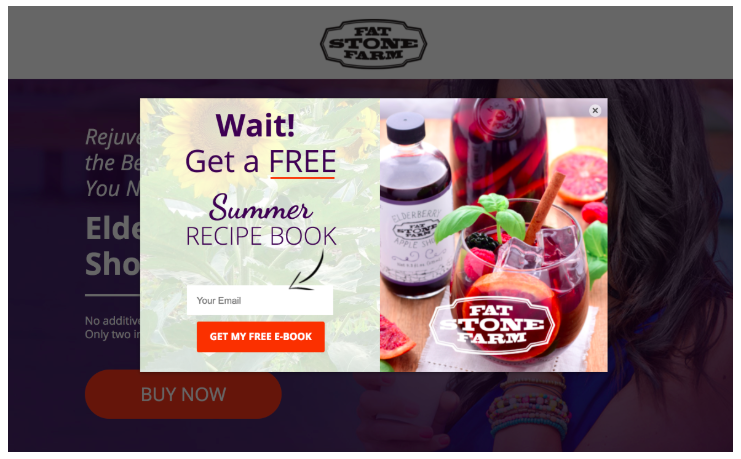Click the BUY NOW button

point(183,394)
